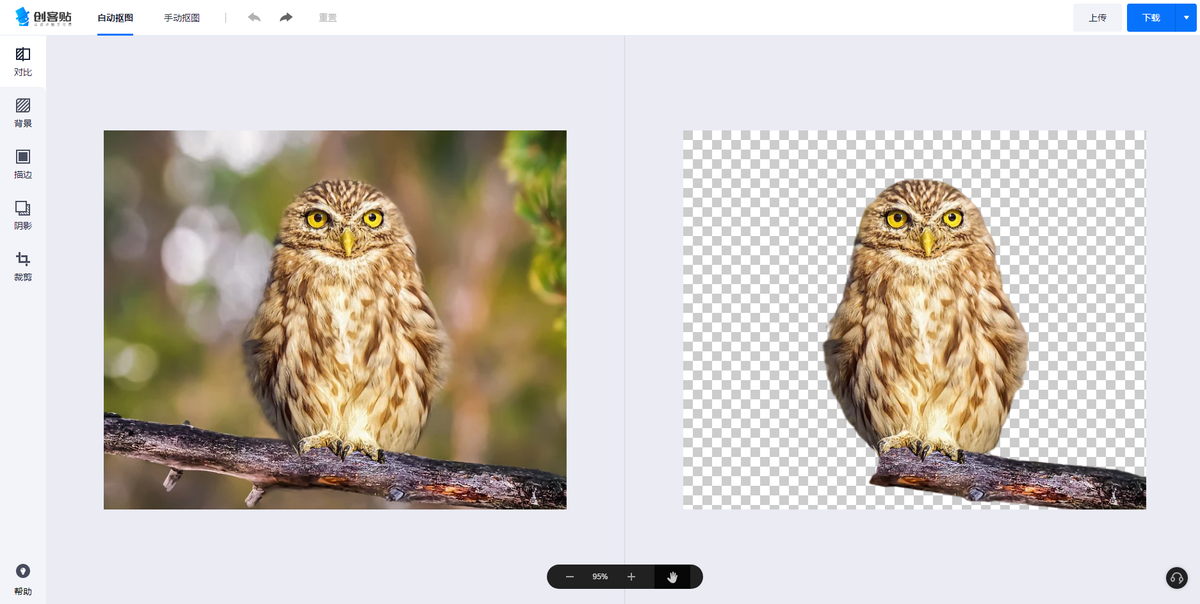Switch to the 自动抠图 tab

pyautogui.click(x=115, y=18)
